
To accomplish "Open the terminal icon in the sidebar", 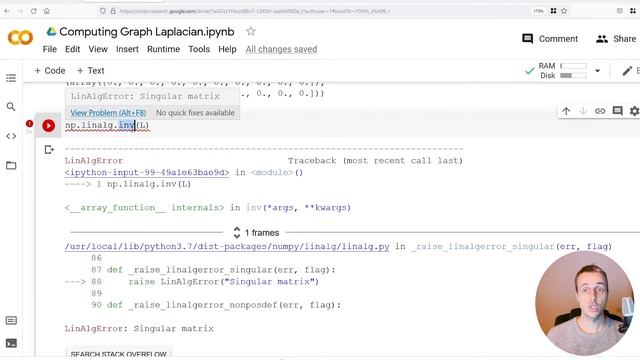I will (x=11, y=343).
